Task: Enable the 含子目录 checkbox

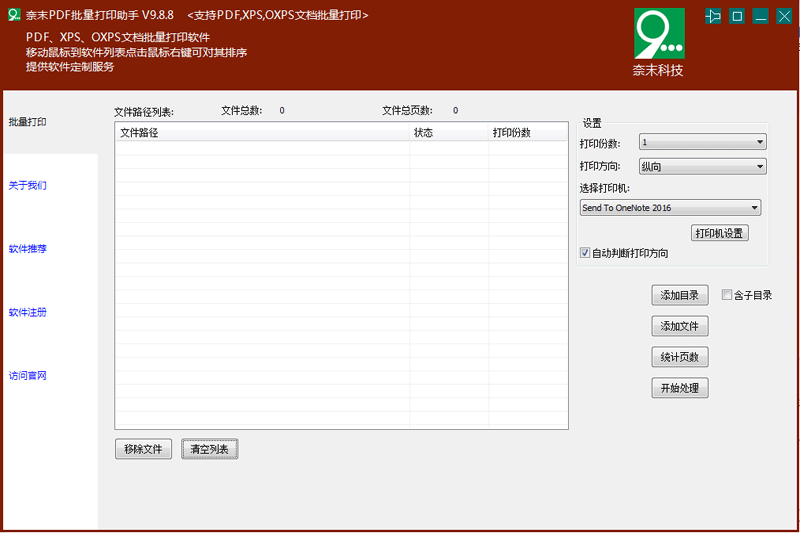Action: point(727,295)
